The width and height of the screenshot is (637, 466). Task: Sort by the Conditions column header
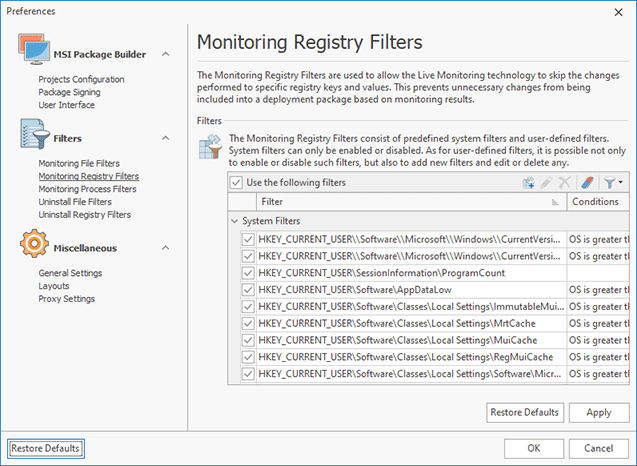[598, 202]
